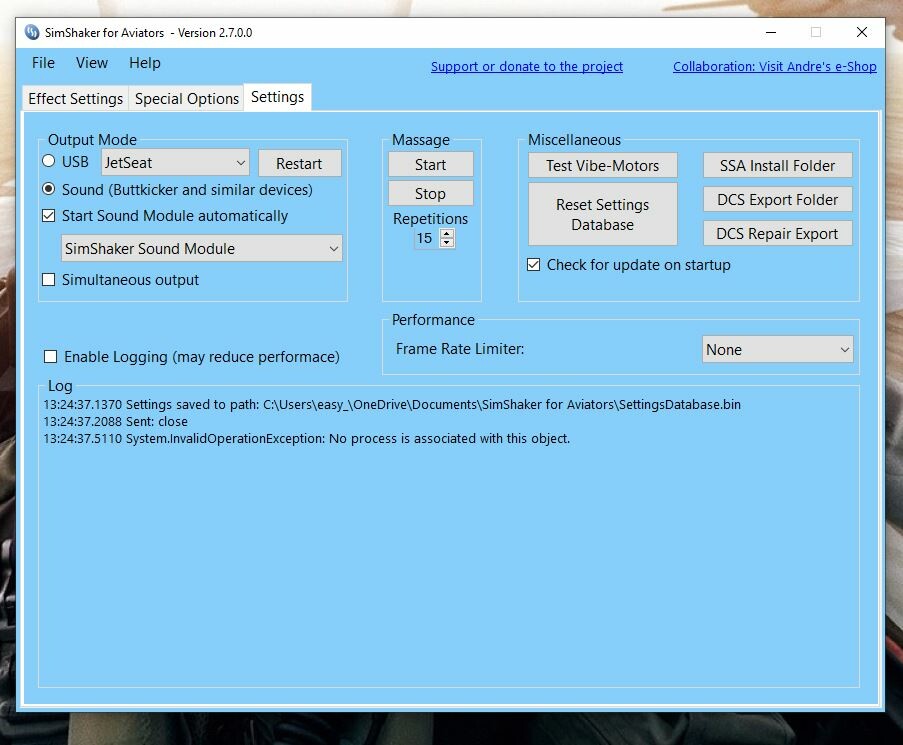Click the 'Settings saved to path' log line
This screenshot has width=903, height=745.
(x=392, y=405)
